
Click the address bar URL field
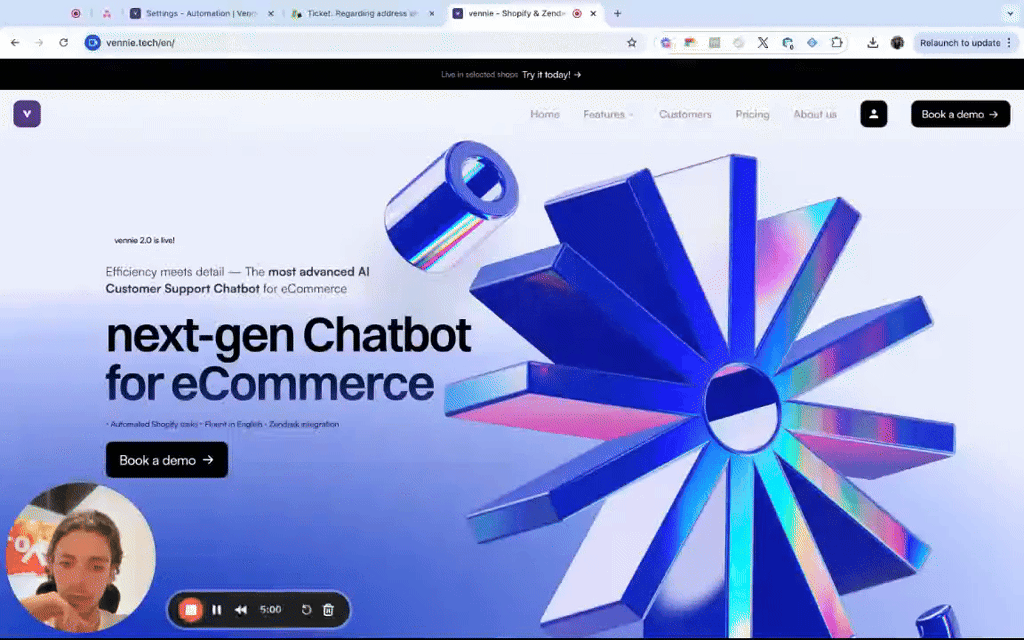tap(359, 42)
